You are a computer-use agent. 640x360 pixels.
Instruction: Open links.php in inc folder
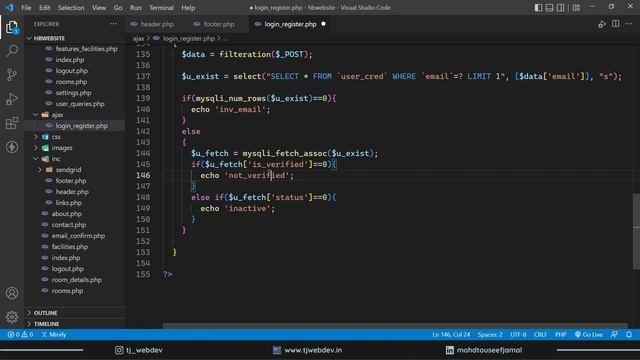coord(69,203)
